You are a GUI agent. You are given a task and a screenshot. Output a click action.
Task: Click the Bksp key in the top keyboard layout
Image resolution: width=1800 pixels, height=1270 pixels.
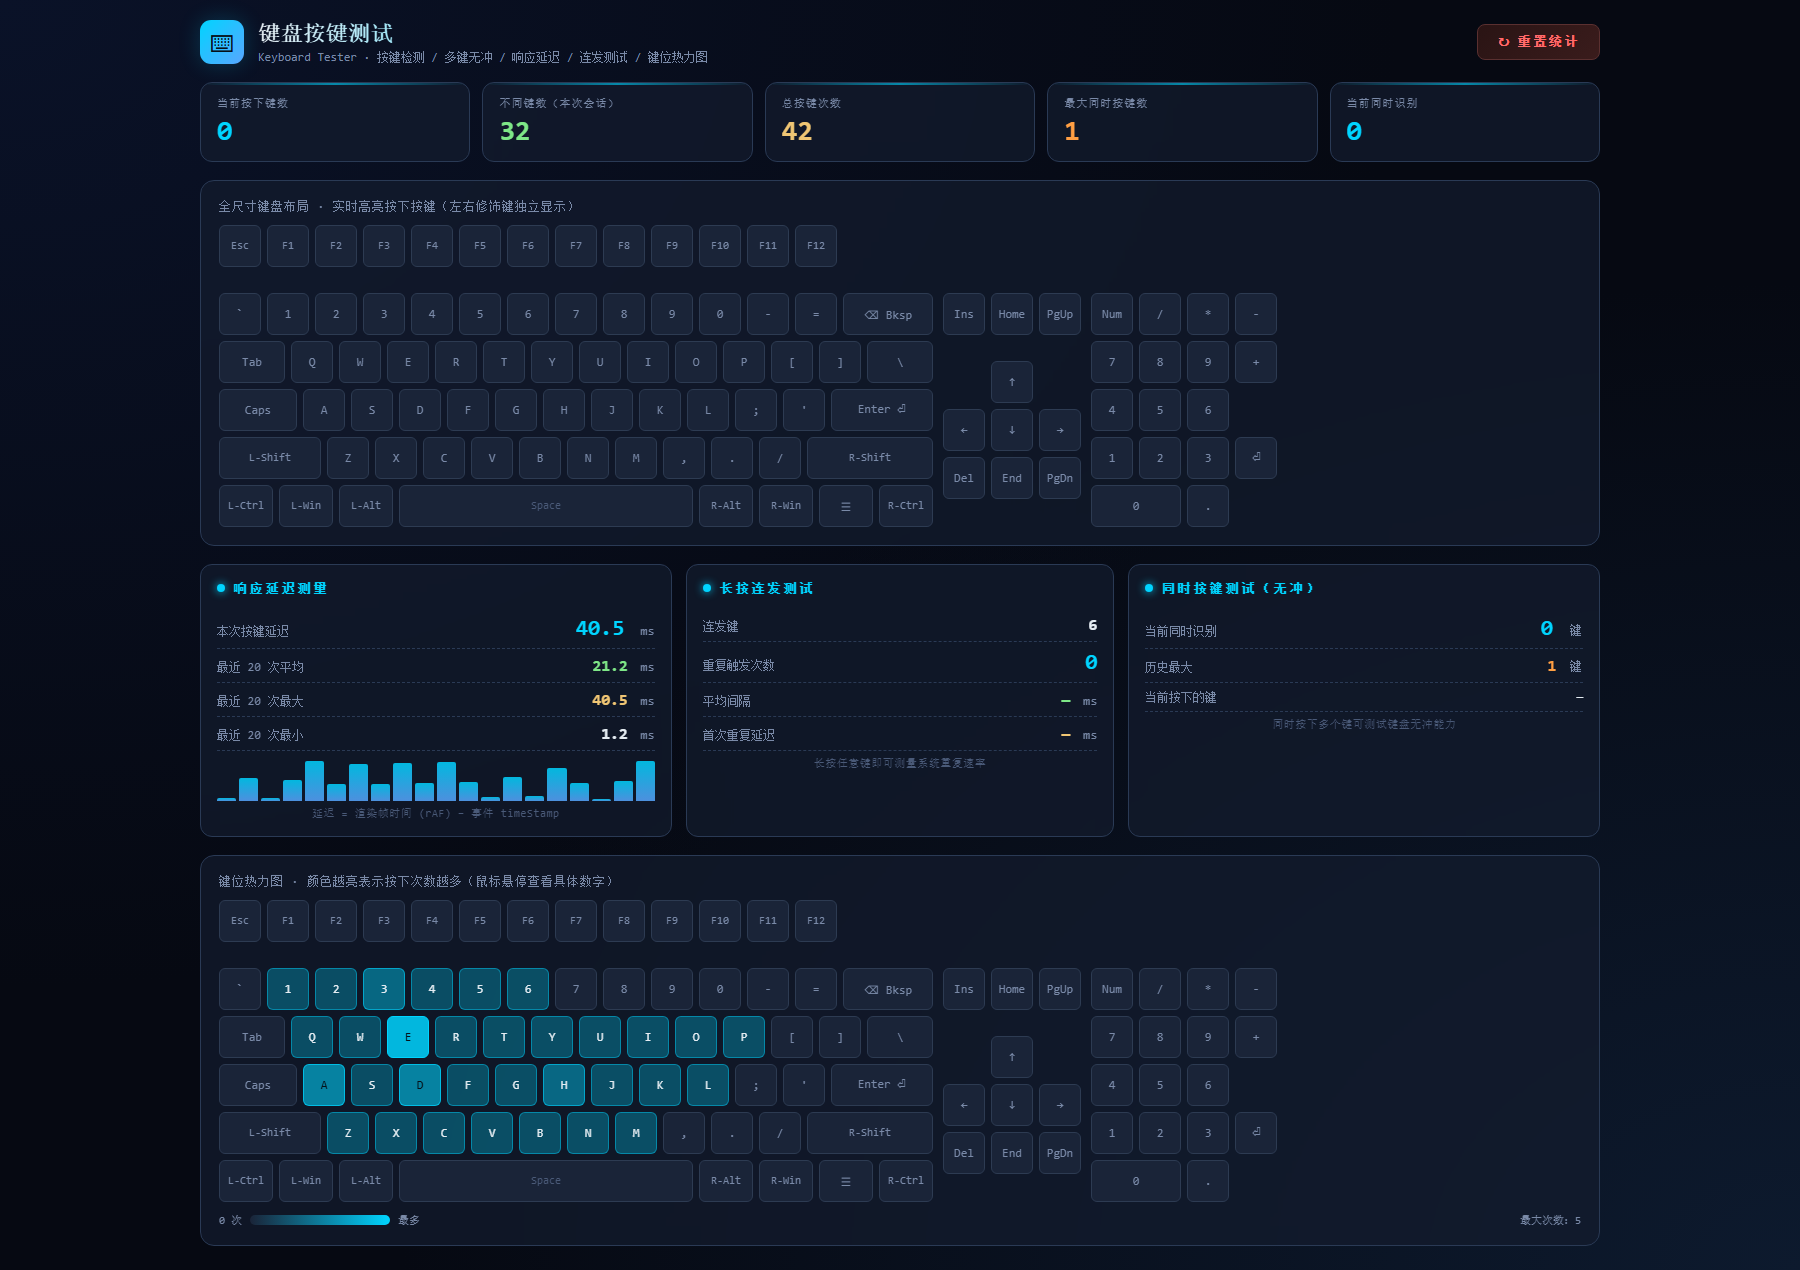pyautogui.click(x=888, y=314)
